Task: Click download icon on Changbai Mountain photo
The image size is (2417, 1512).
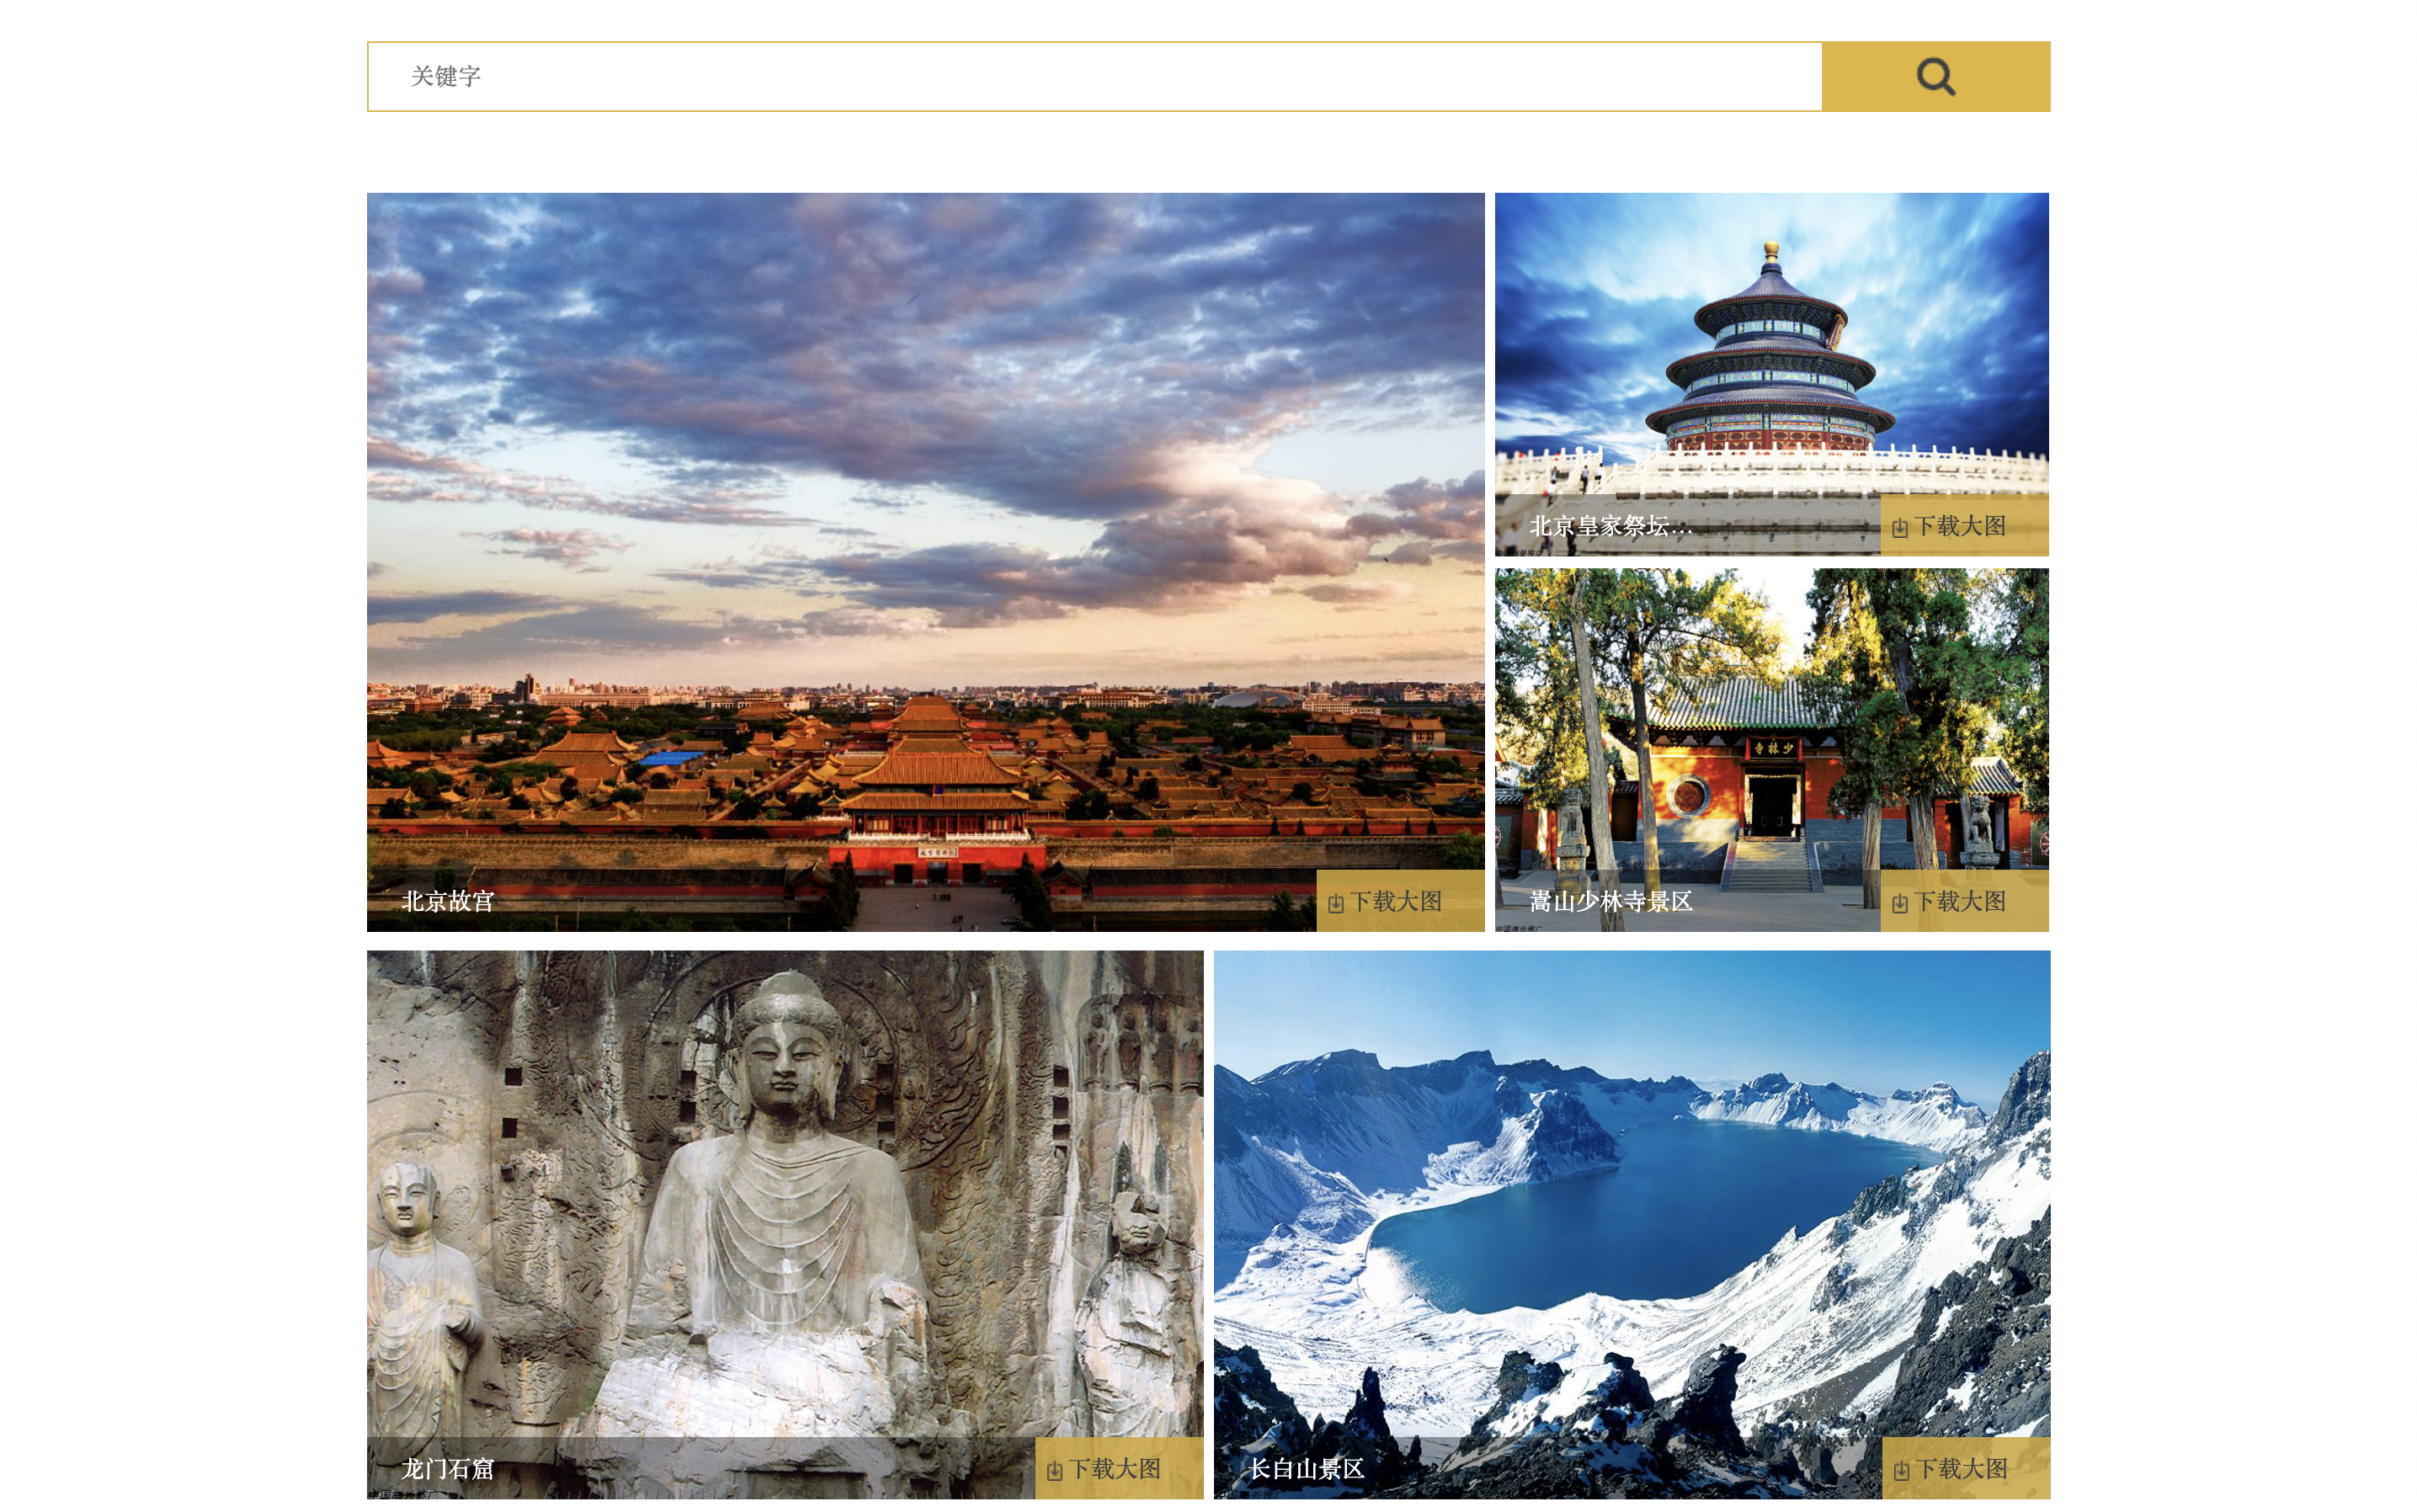Action: [1901, 1470]
